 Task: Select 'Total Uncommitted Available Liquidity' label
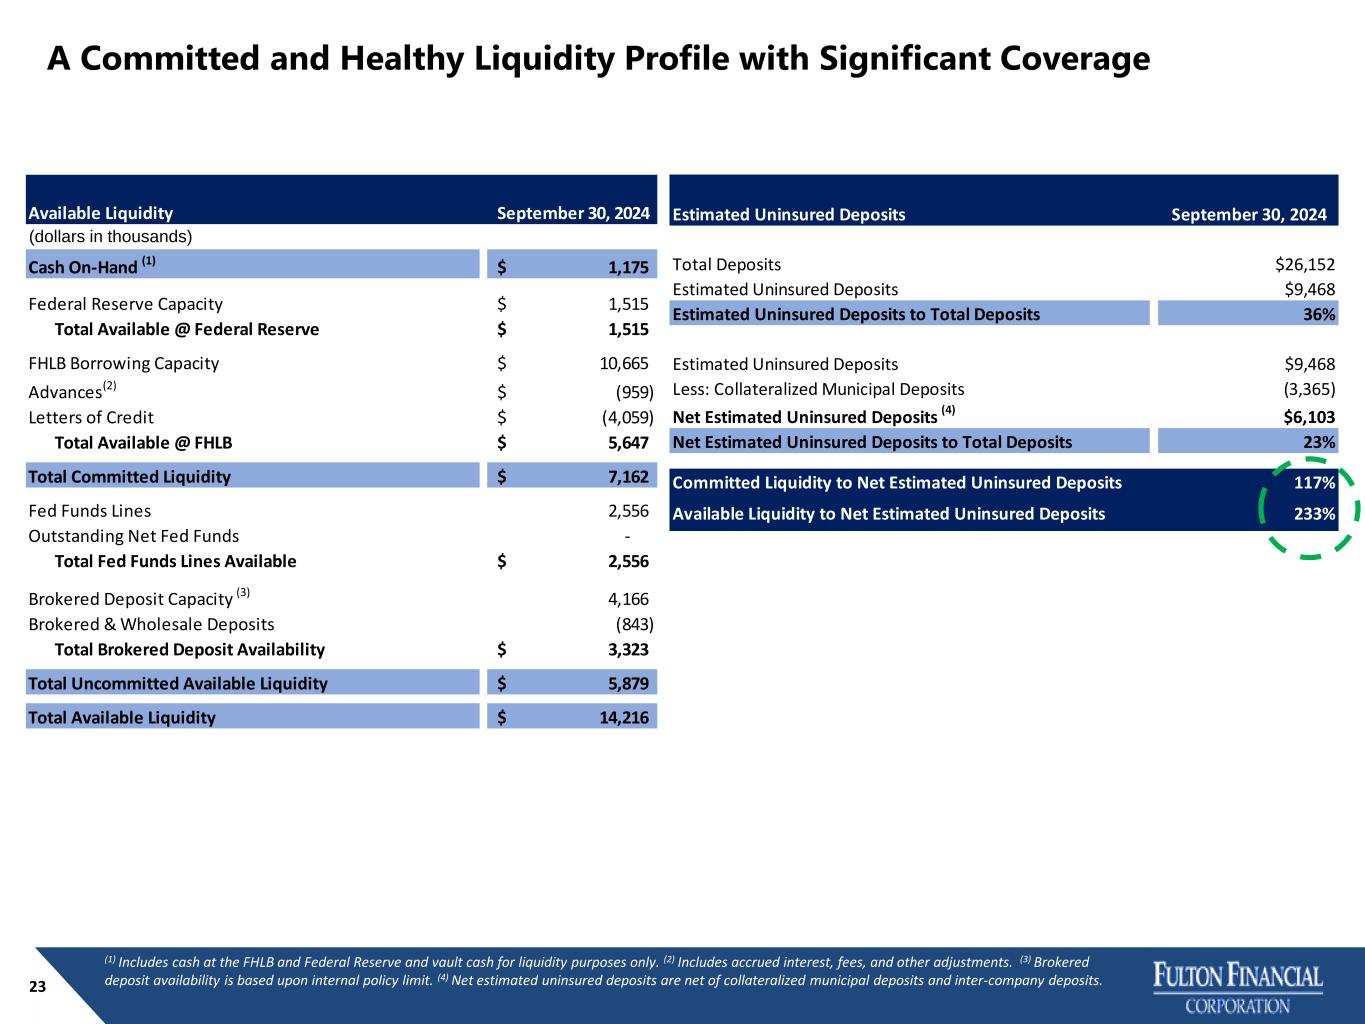178,684
